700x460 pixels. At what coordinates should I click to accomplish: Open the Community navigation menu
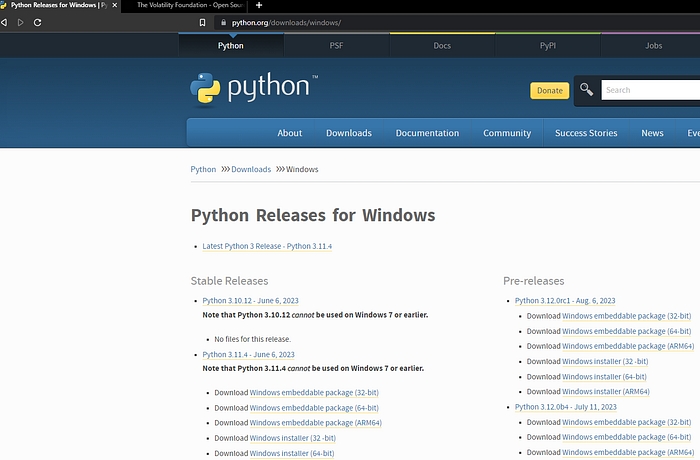click(507, 133)
